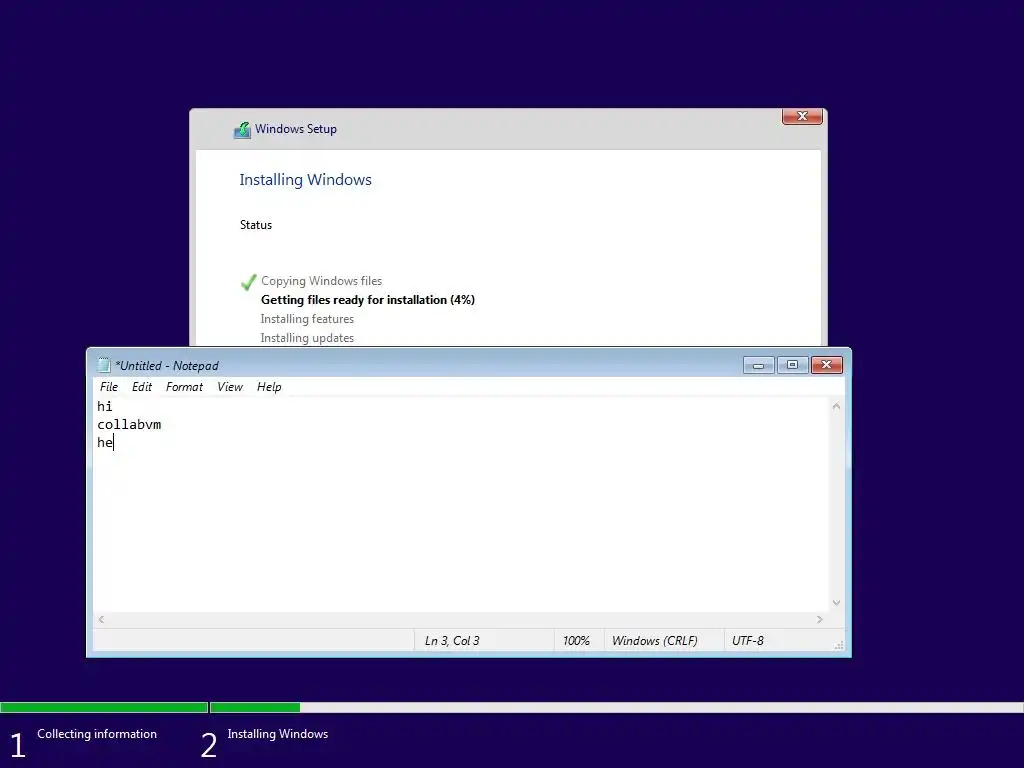The width and height of the screenshot is (1024, 768).
Task: Close the Notepad window
Action: [827, 365]
